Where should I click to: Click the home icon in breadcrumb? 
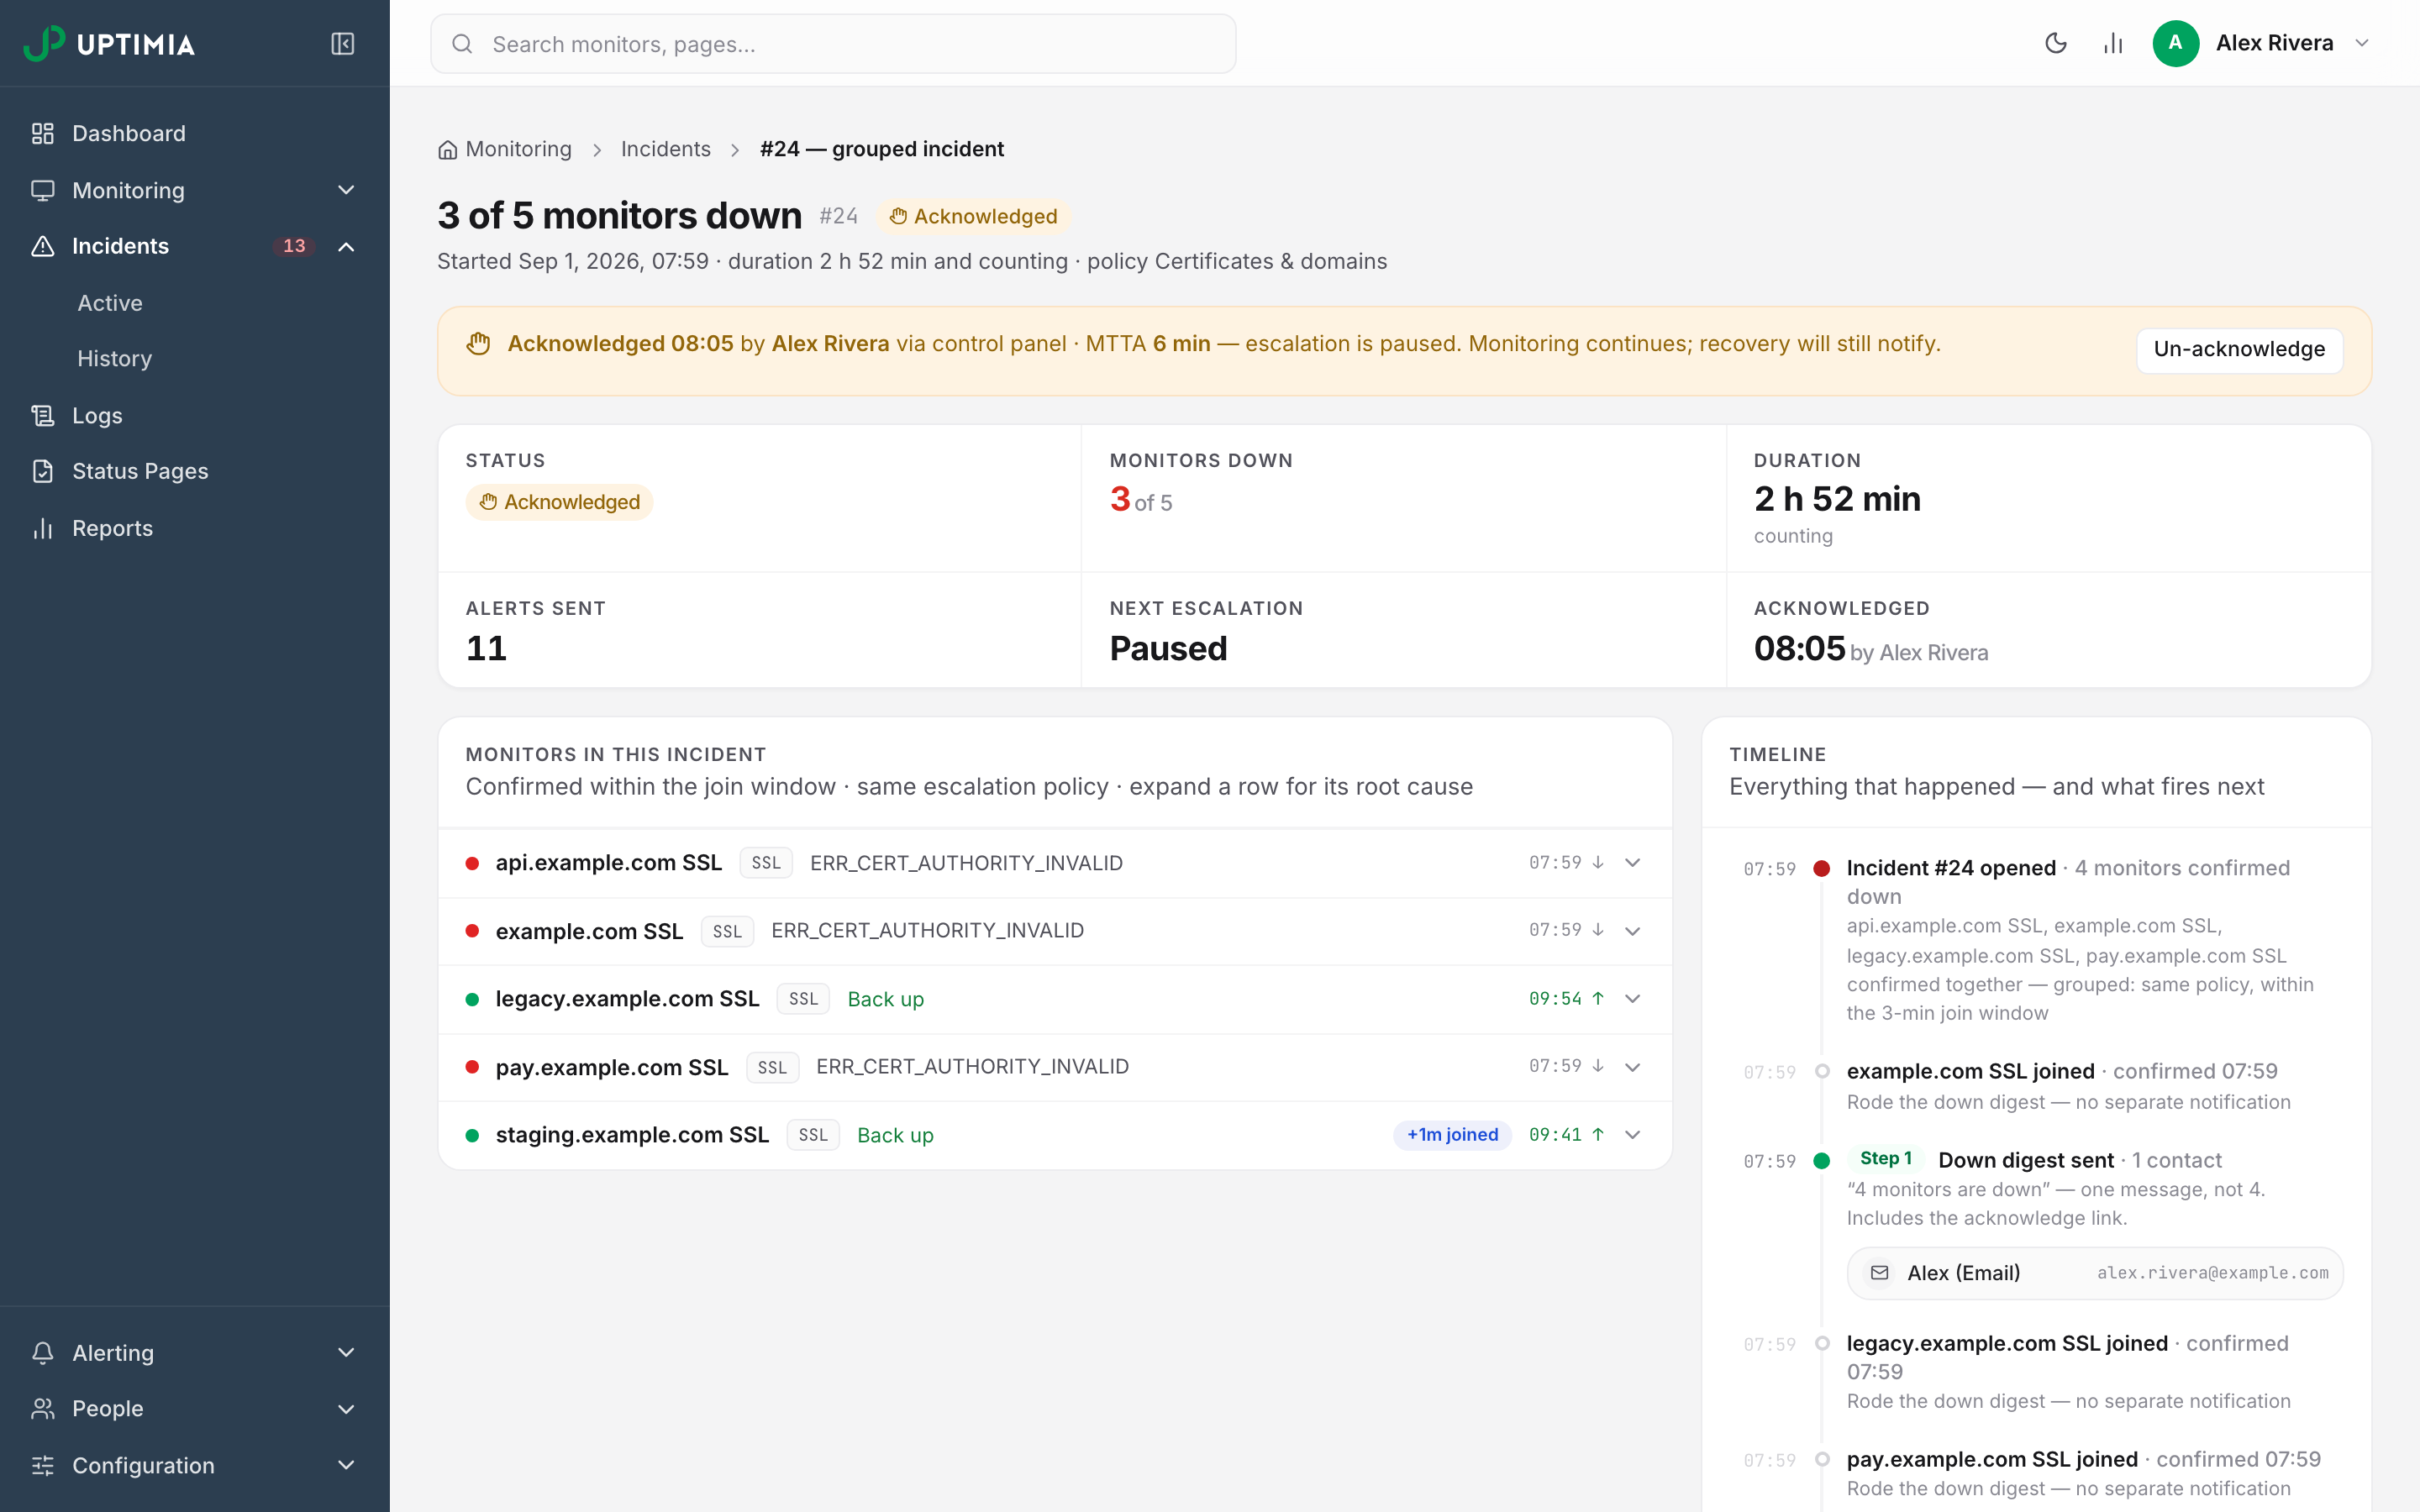[447, 150]
